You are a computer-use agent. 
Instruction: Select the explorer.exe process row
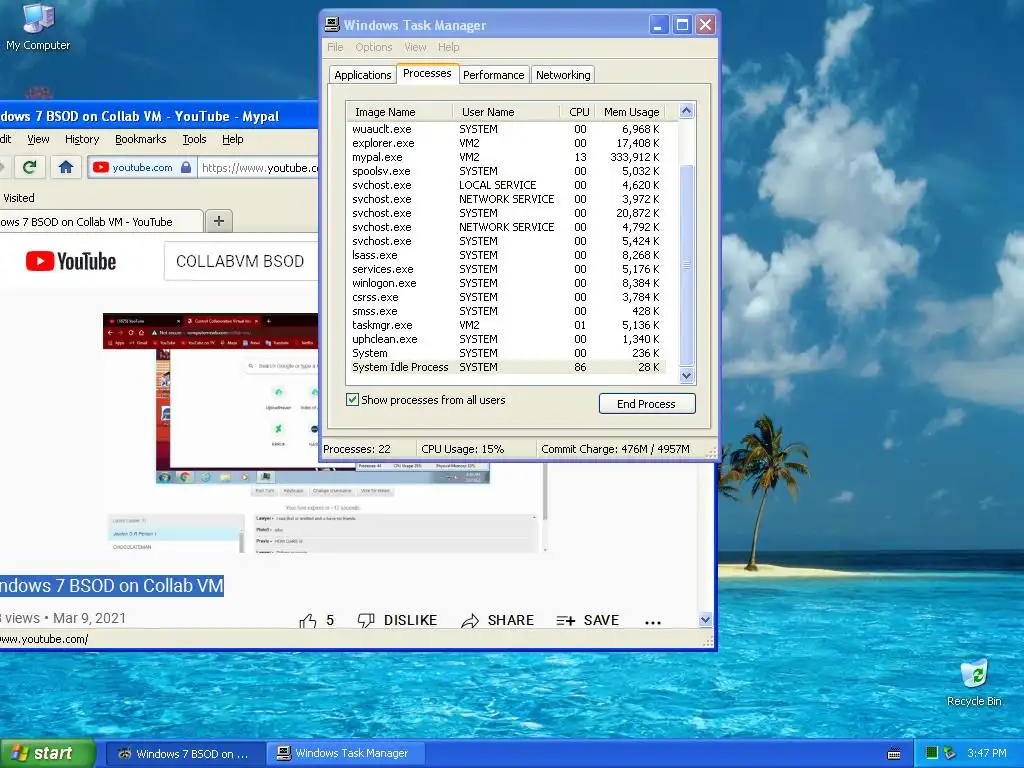[x=506, y=143]
